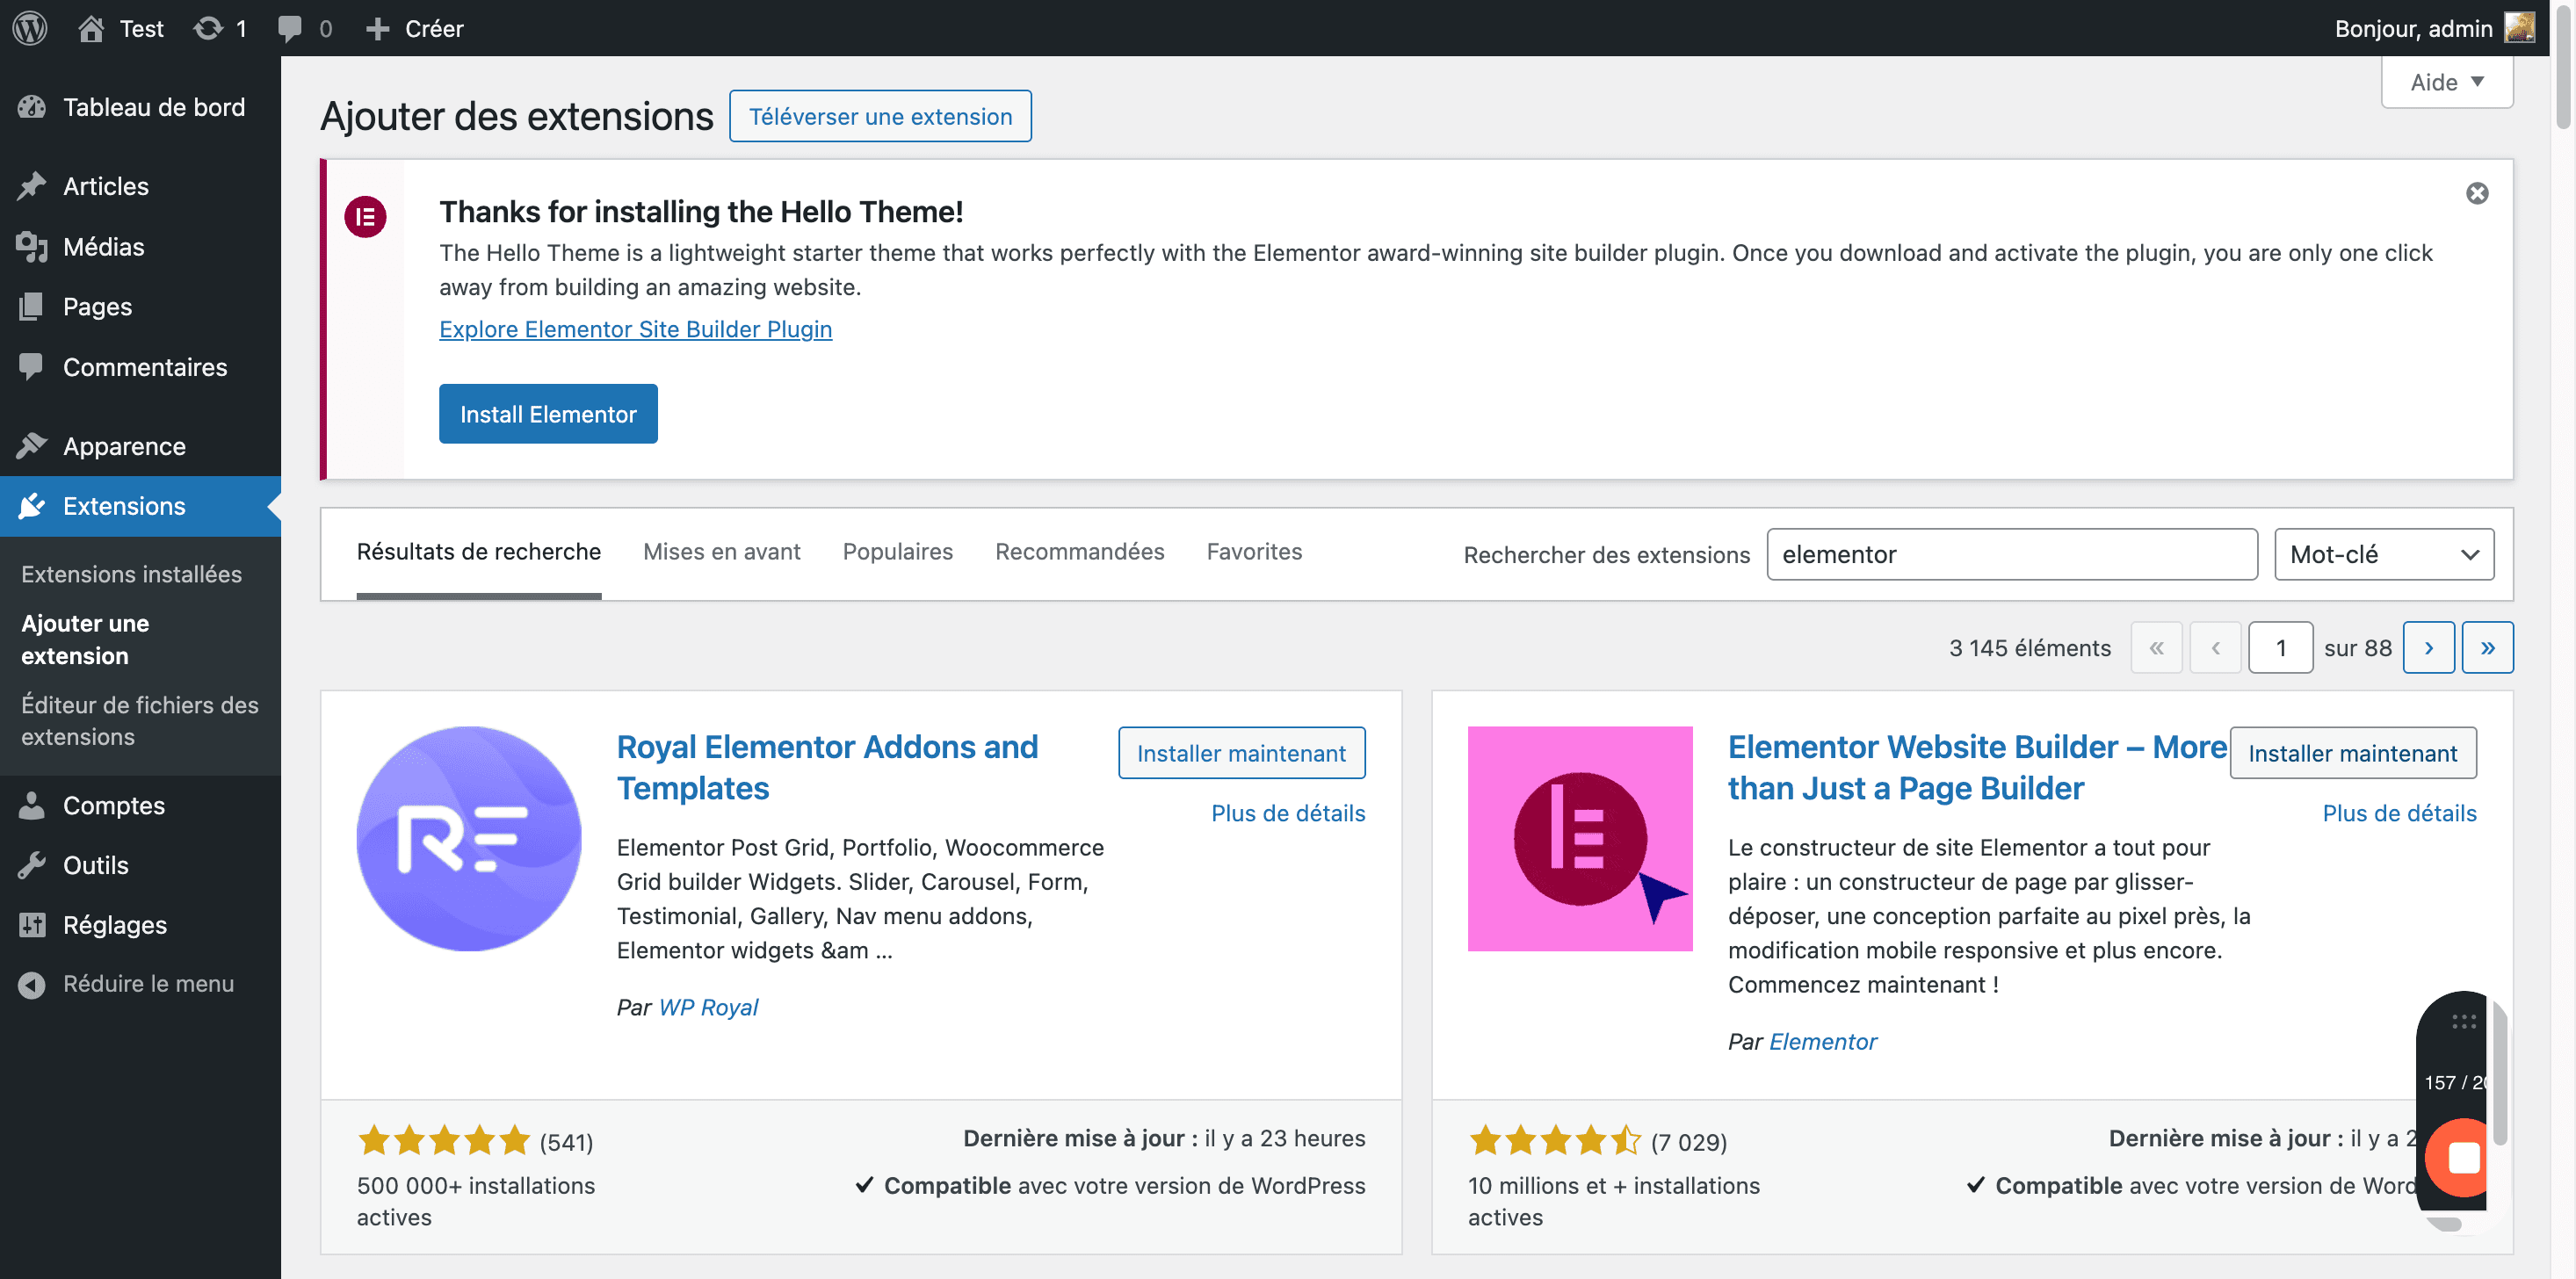2576x1279 pixels.
Task: Open the admin avatar in the top bar
Action: pos(2520,28)
